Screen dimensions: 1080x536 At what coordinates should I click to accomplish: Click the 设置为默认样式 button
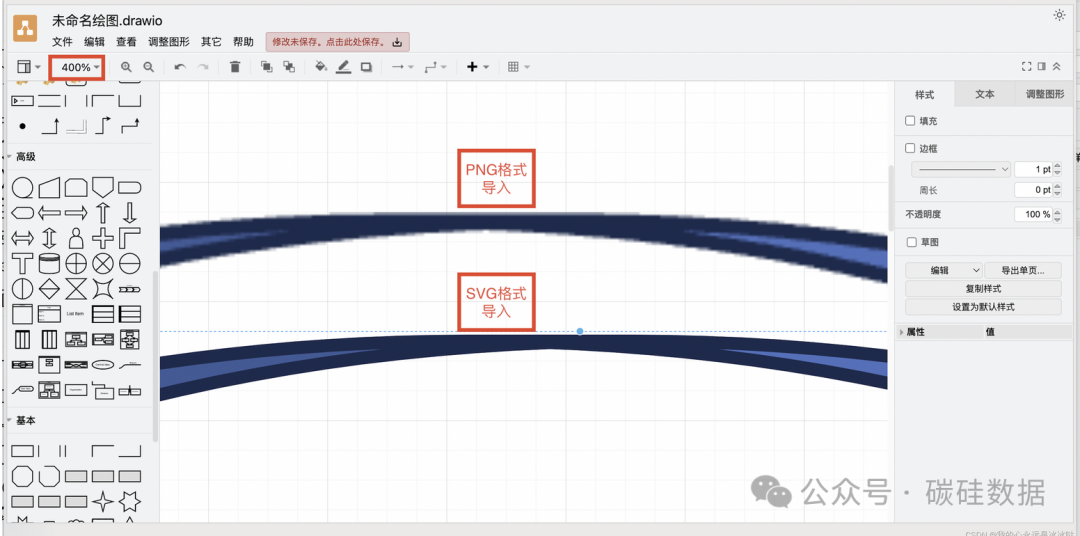click(983, 307)
